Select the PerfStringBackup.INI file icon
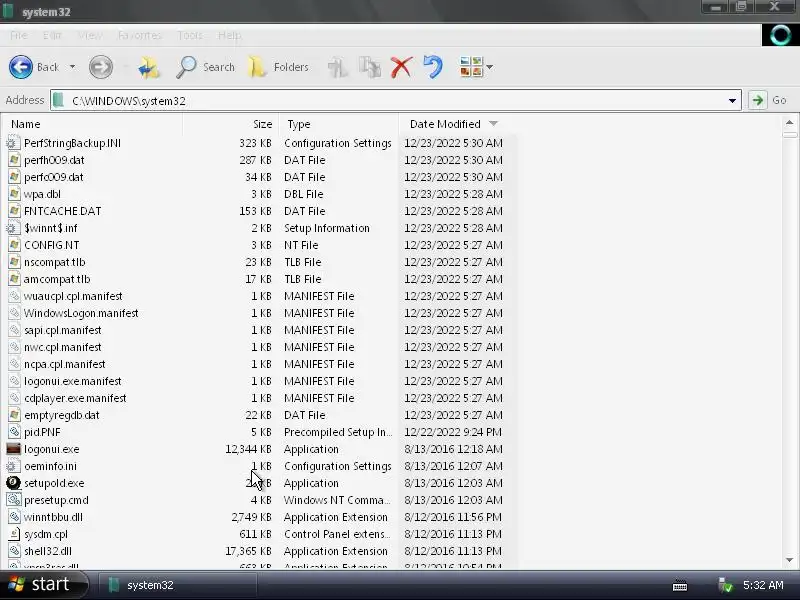This screenshot has height=600, width=800. [13, 143]
